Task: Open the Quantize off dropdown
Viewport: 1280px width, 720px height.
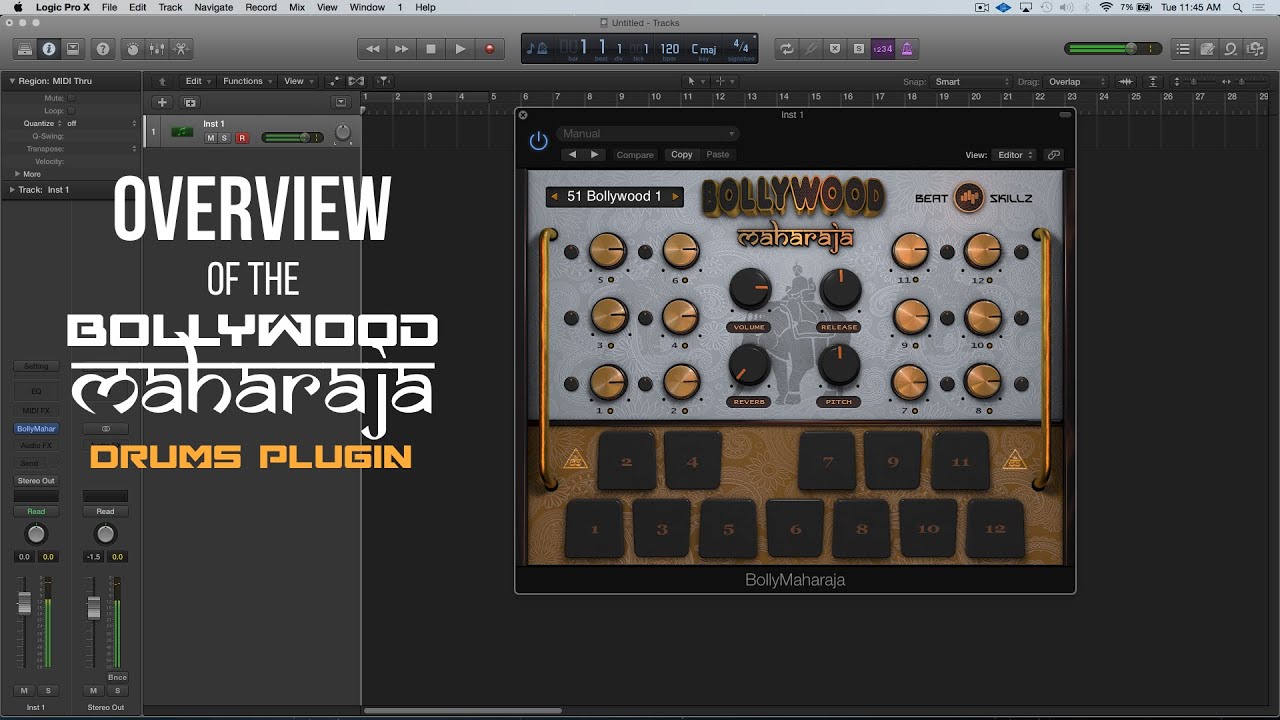Action: tap(101, 123)
